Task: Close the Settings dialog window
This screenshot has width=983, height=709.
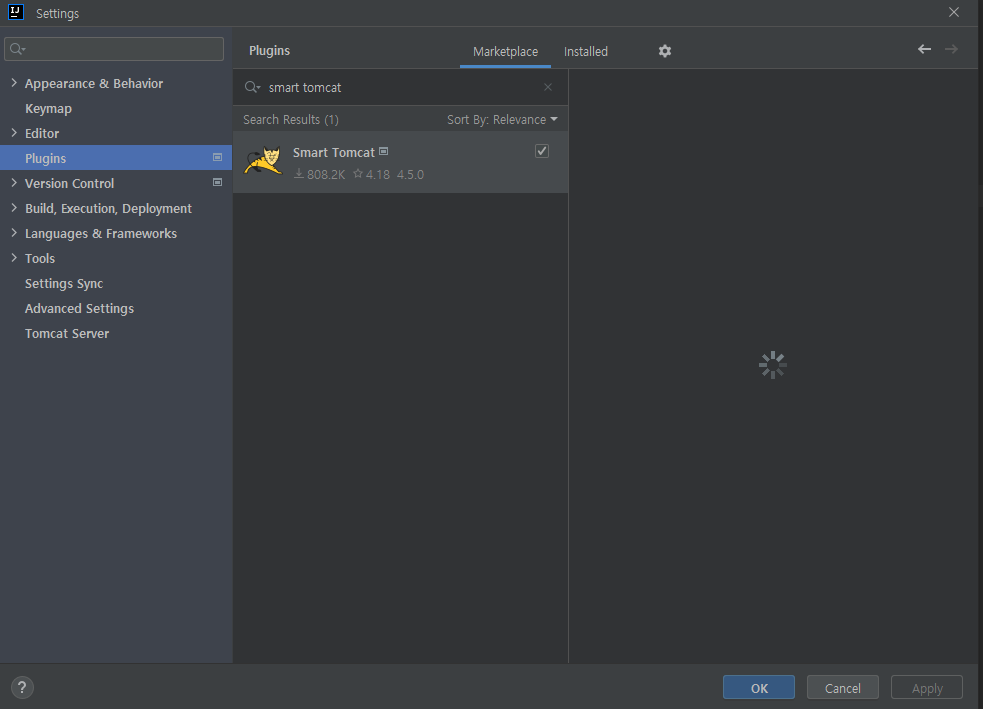Action: pos(954,13)
